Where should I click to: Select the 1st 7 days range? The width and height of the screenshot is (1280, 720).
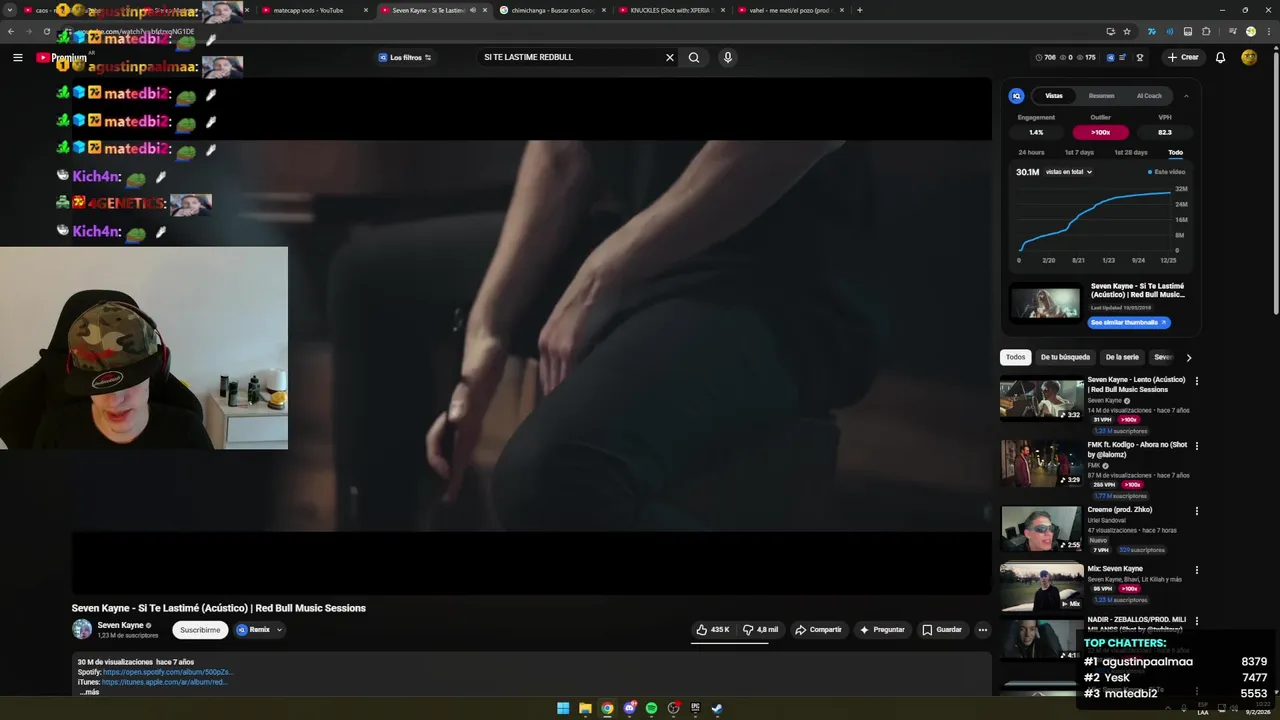1079,152
